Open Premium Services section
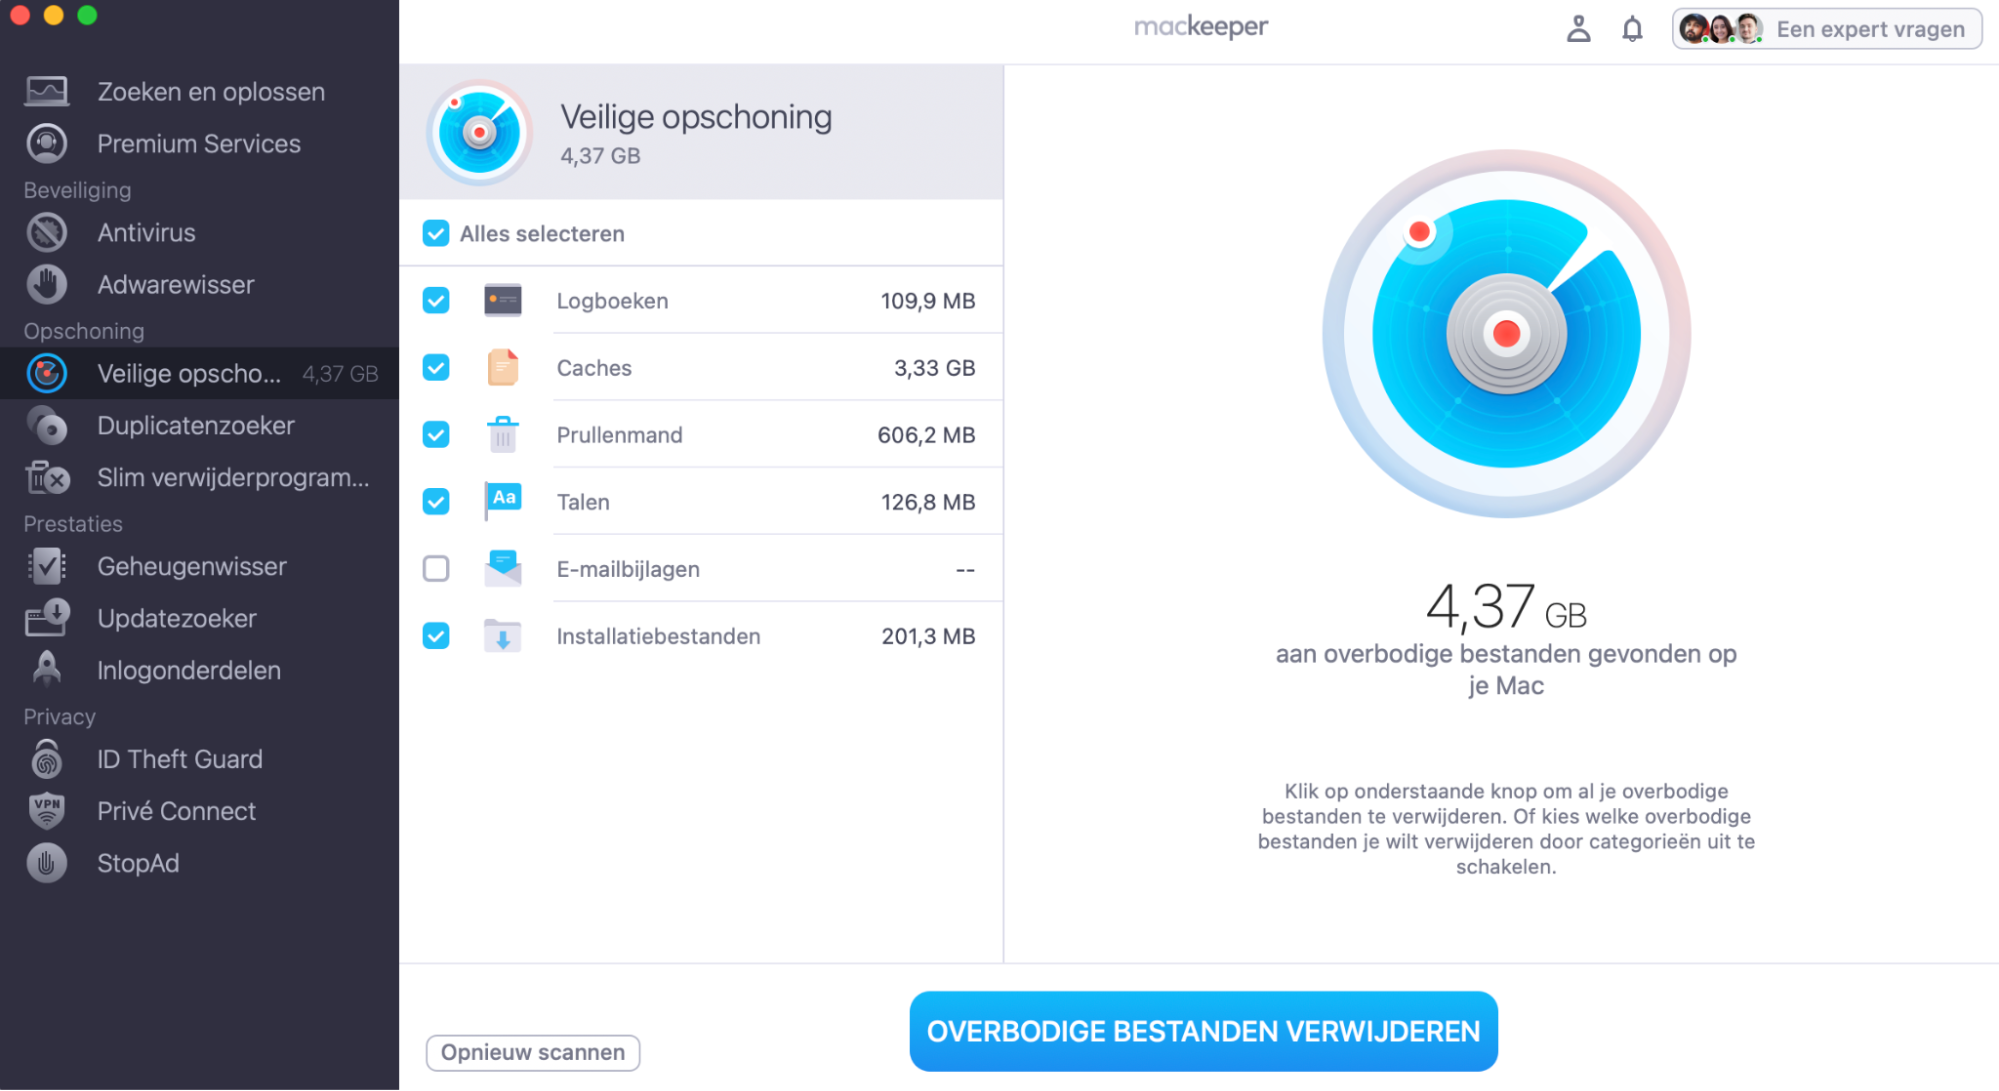1999x1091 pixels. click(200, 144)
